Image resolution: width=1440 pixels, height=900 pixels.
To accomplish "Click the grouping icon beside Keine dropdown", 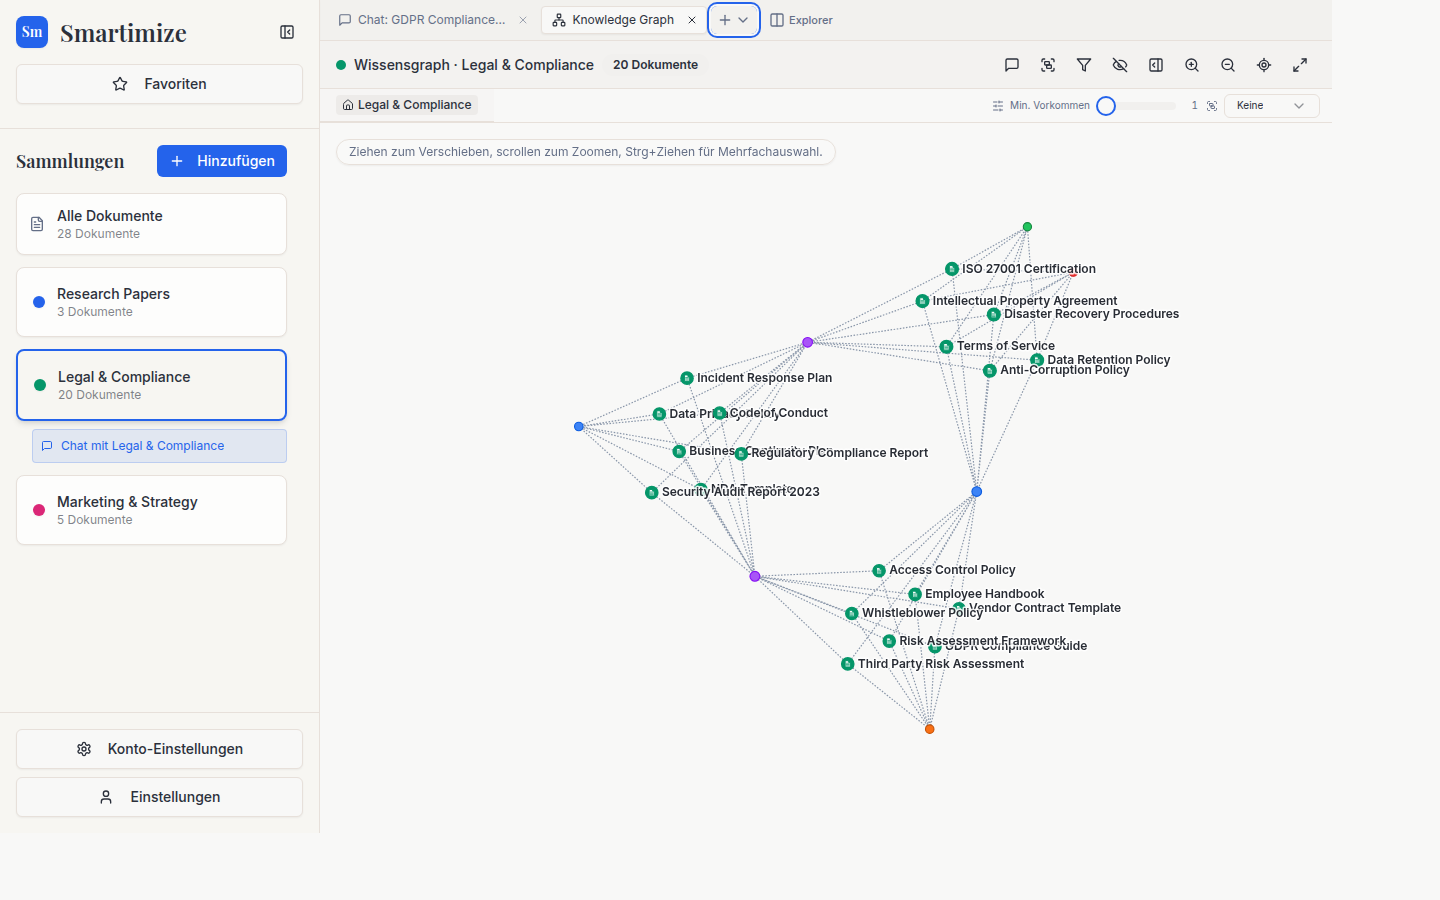I will click(x=1212, y=106).
